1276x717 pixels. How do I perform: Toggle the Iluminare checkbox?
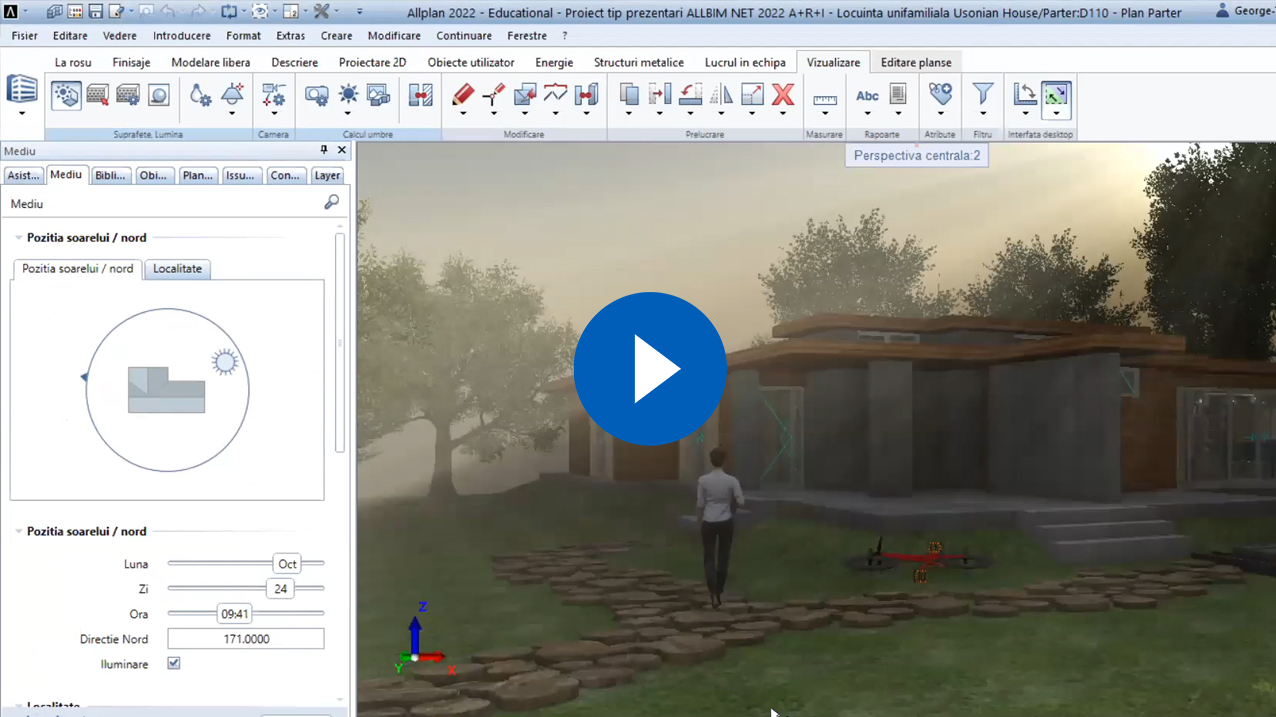tap(174, 663)
